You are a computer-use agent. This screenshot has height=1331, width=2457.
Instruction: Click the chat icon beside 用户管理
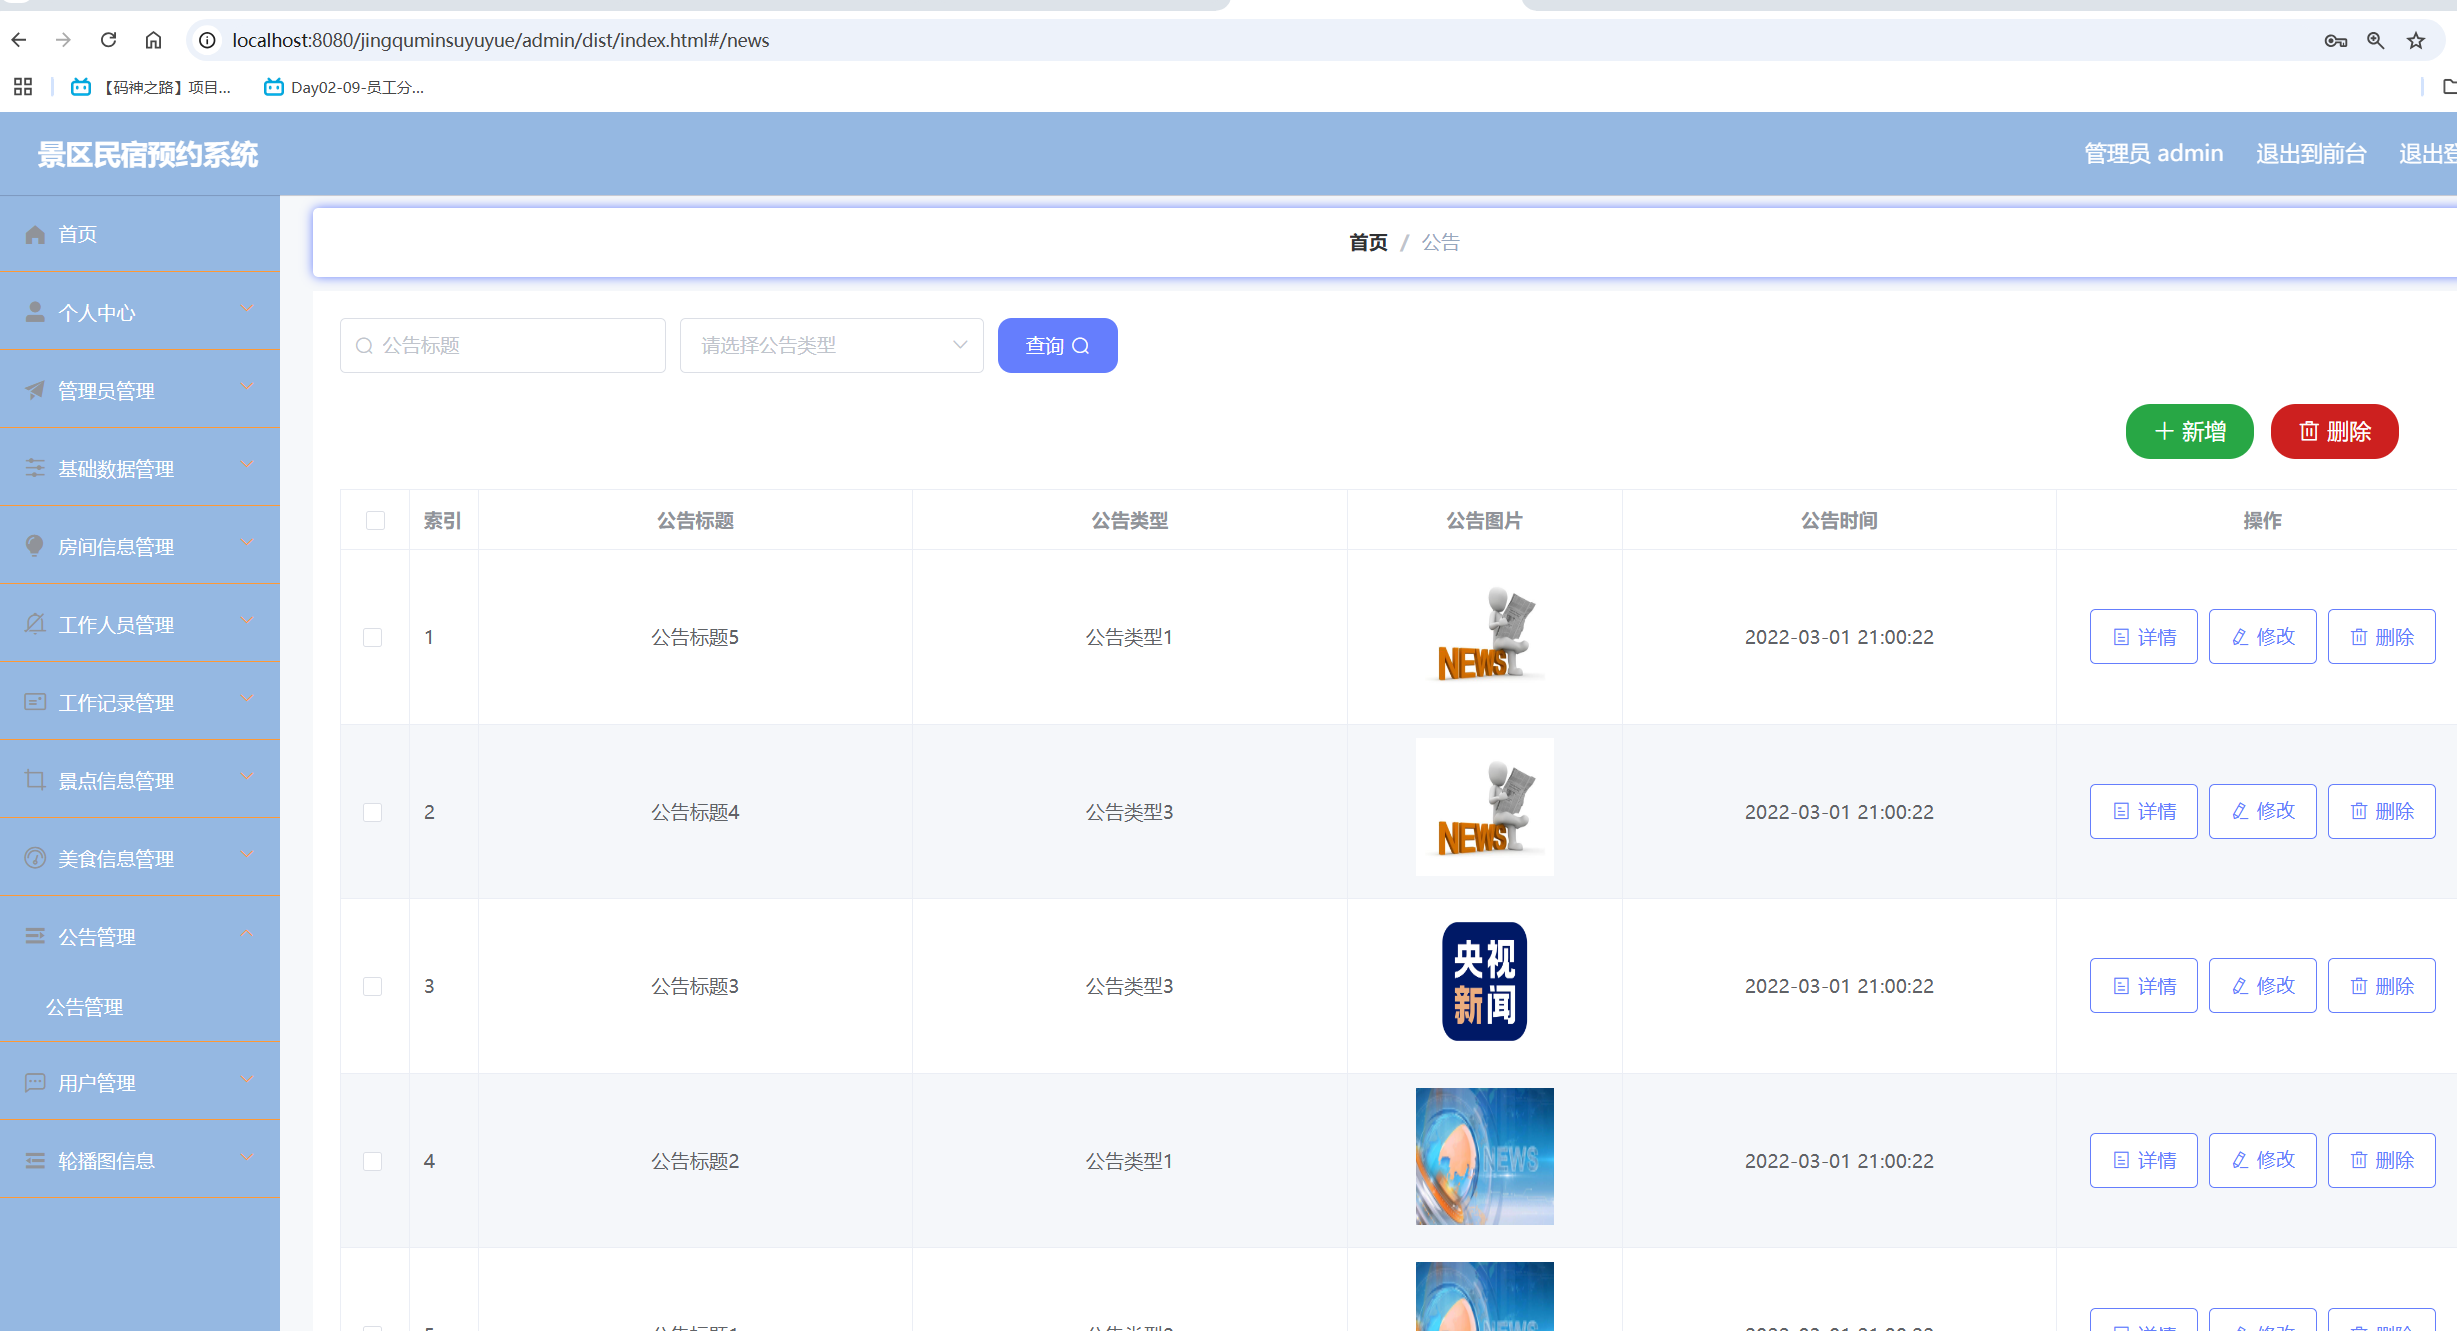point(35,1082)
